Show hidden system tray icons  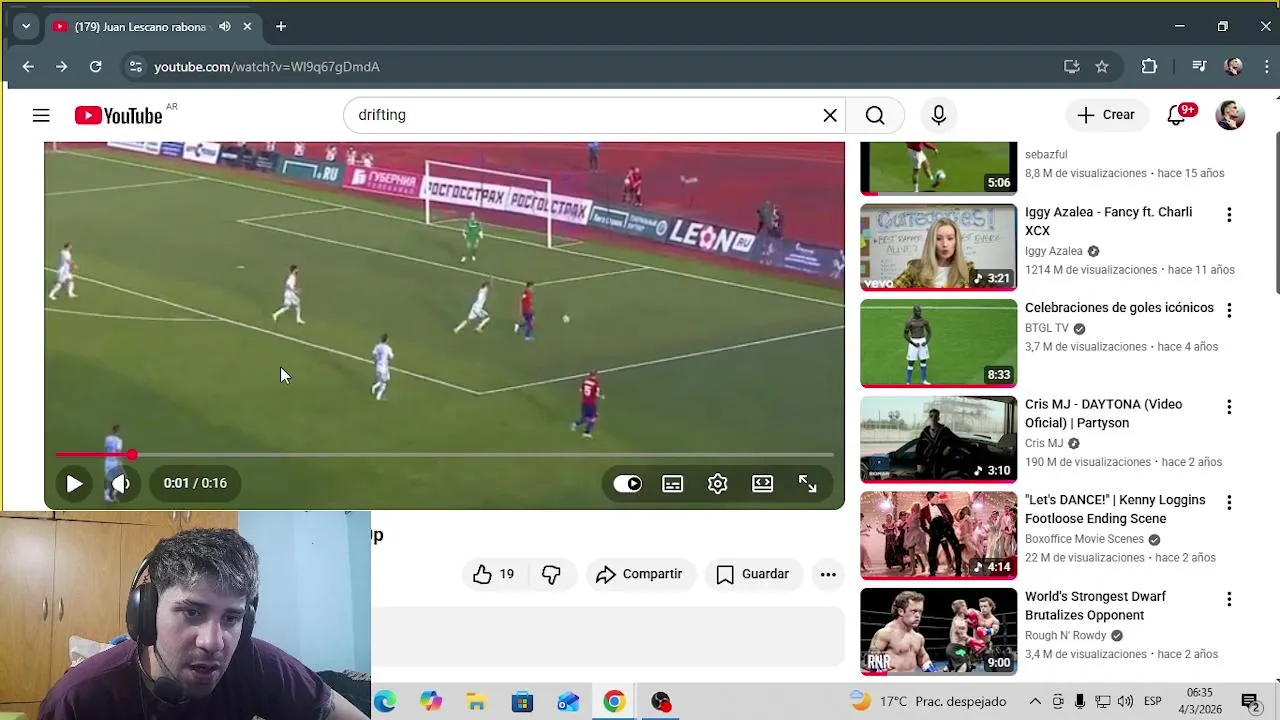point(1035,702)
